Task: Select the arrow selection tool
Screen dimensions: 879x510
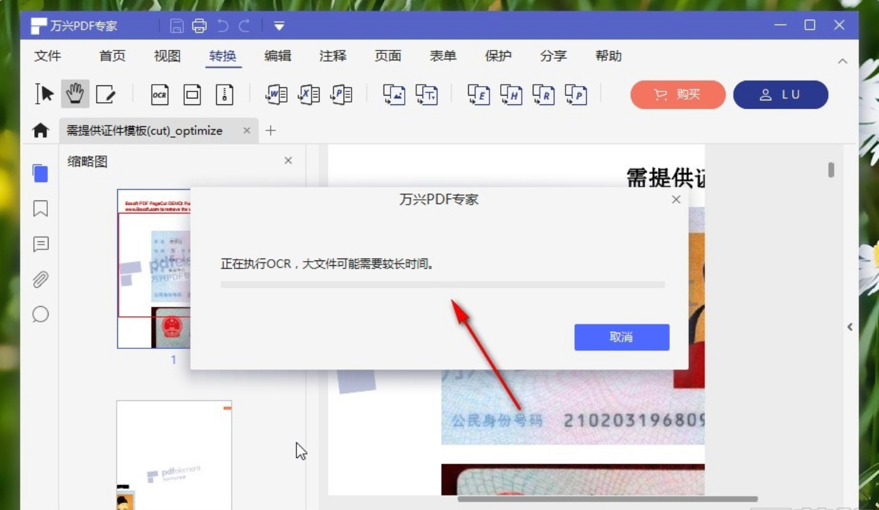Action: 44,94
